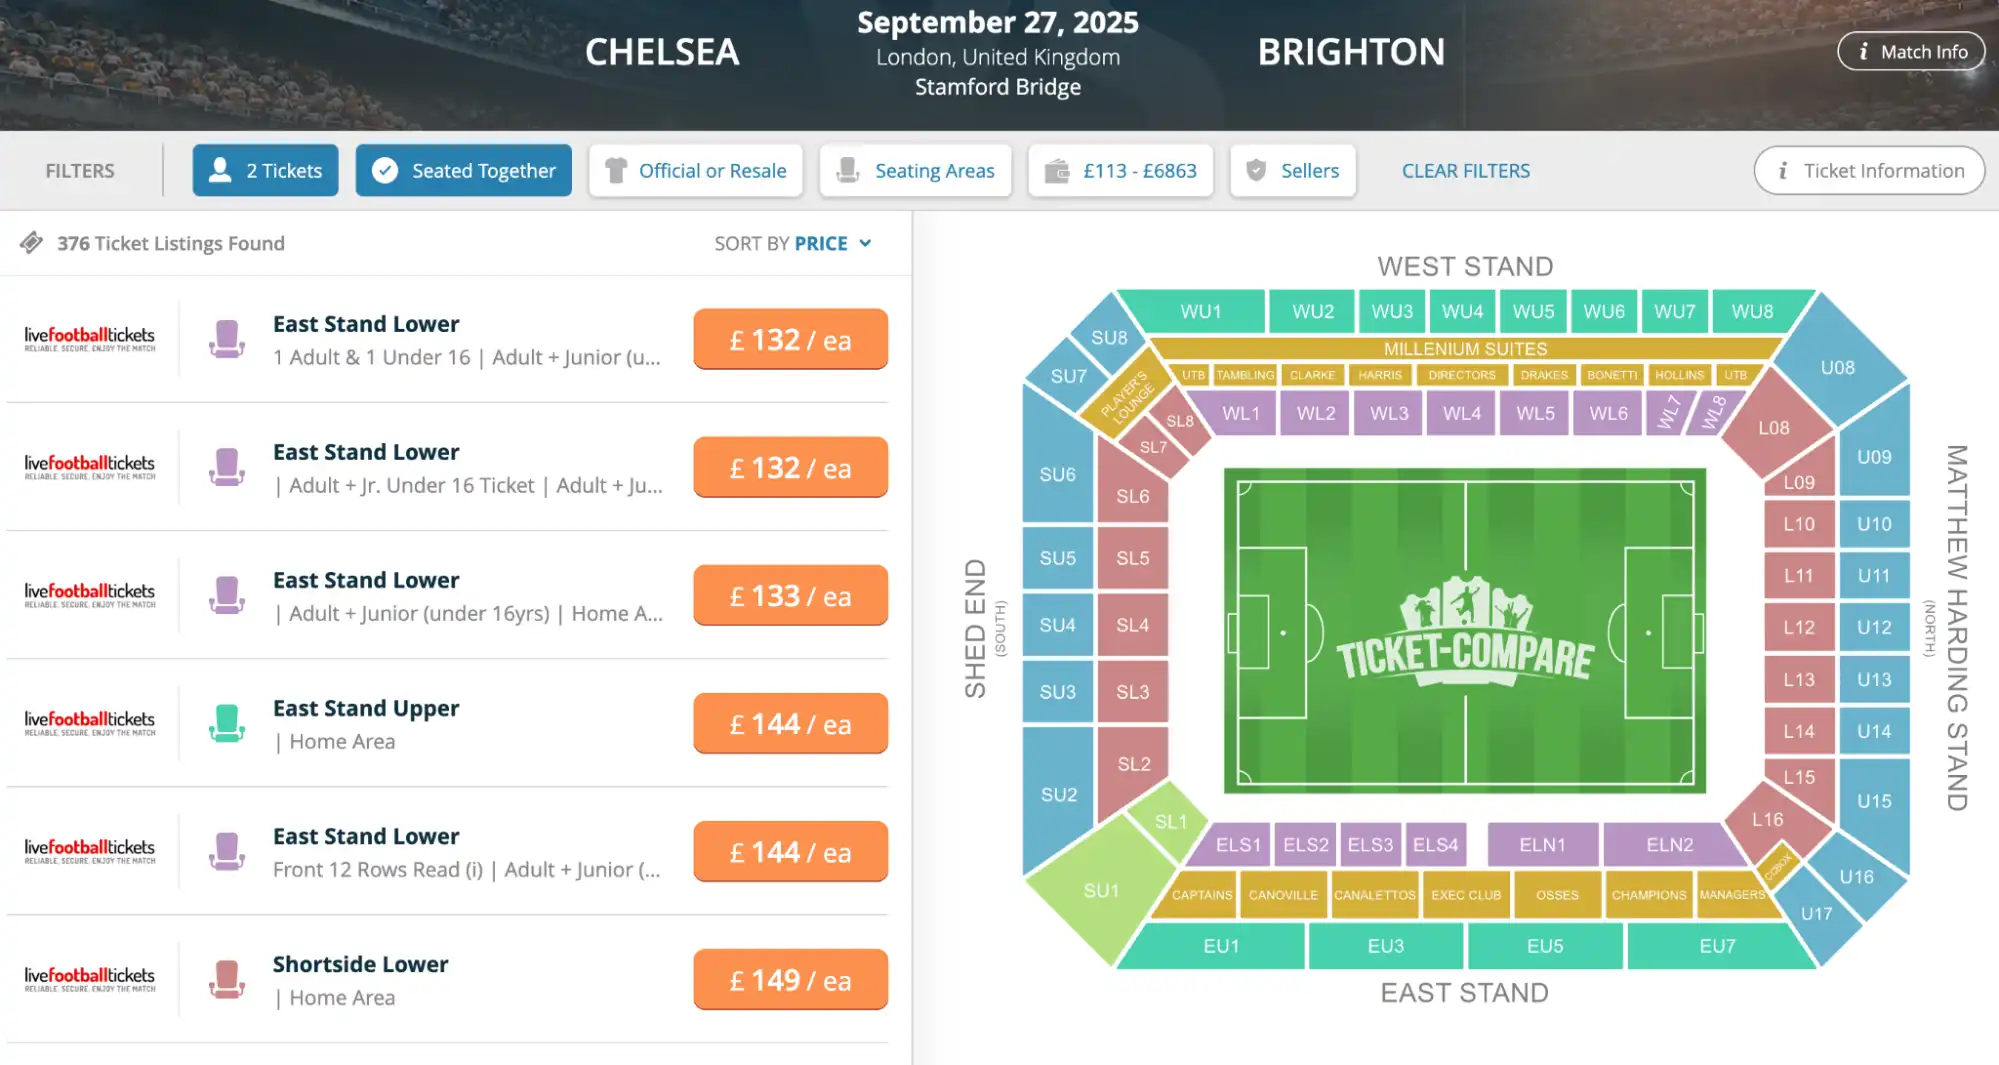Screen dimensions: 1999x1065
Task: Click the Ticket Information info icon
Action: point(1782,170)
